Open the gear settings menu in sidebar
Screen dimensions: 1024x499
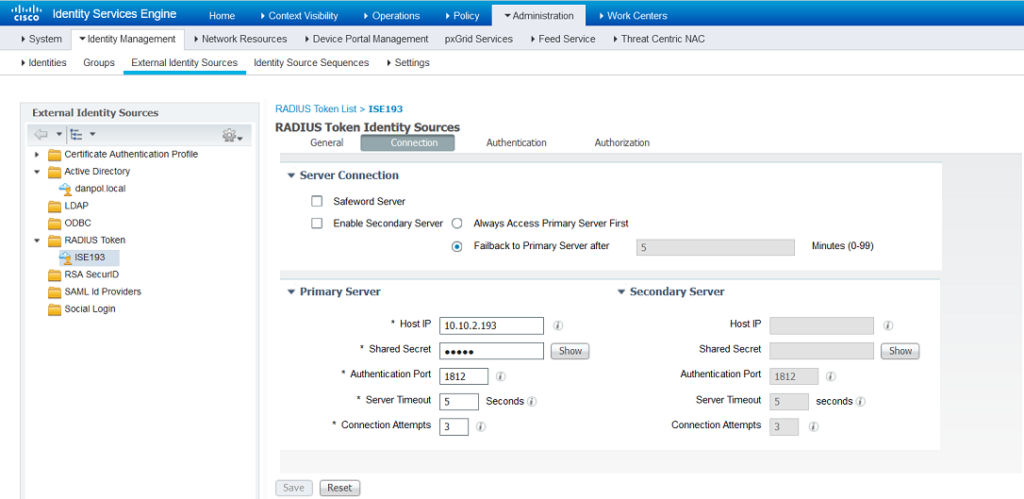click(x=230, y=135)
